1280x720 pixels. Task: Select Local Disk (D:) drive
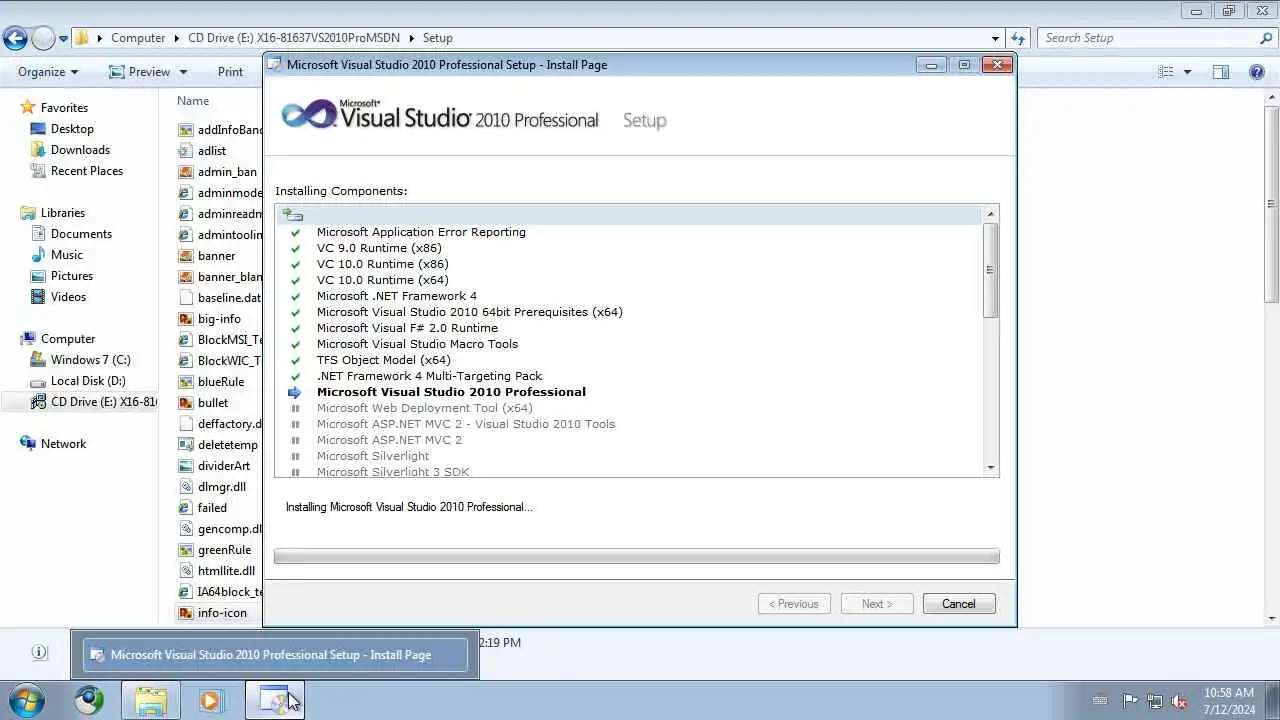(88, 381)
